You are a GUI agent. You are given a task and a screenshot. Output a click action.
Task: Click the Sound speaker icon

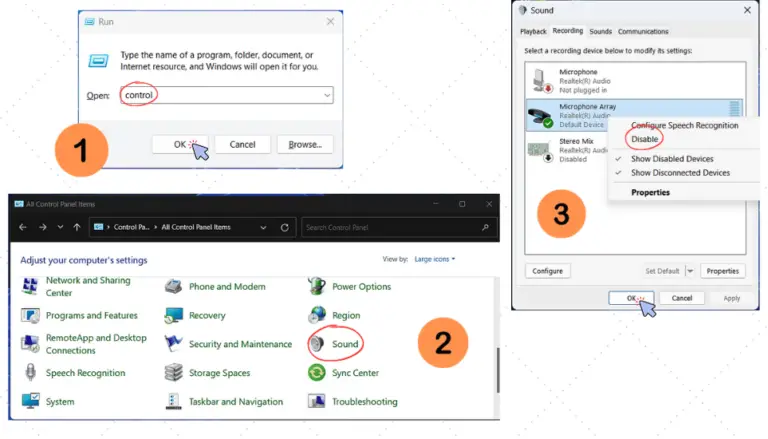[x=317, y=344]
